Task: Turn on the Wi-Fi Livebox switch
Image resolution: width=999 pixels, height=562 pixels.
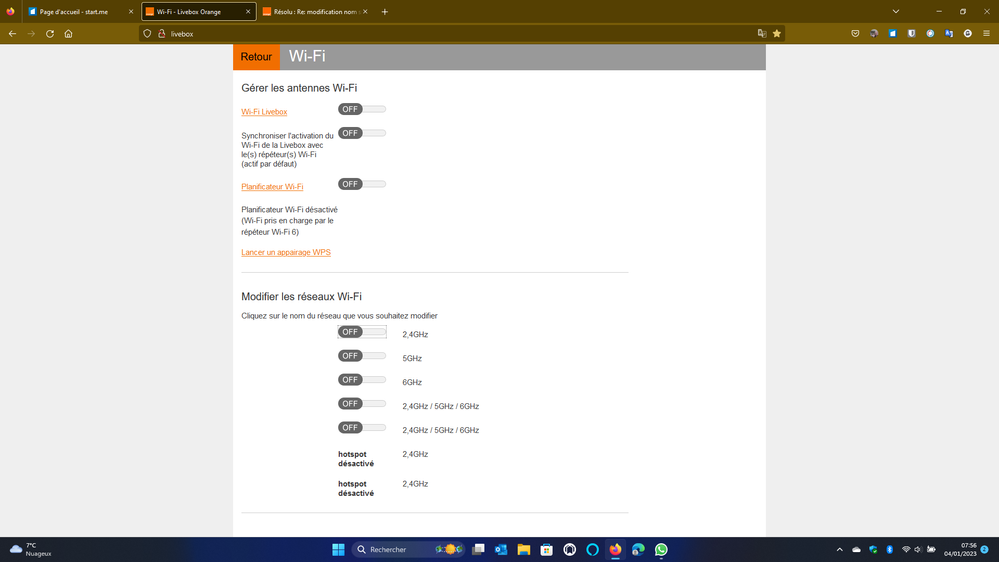Action: tap(361, 109)
